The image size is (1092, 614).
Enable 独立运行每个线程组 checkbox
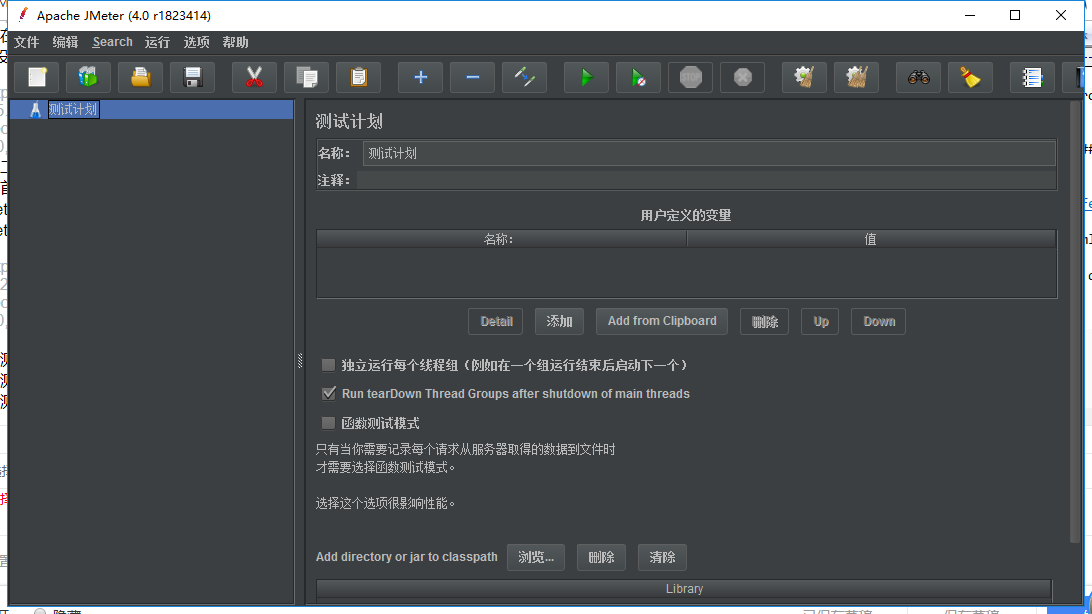[x=328, y=365]
